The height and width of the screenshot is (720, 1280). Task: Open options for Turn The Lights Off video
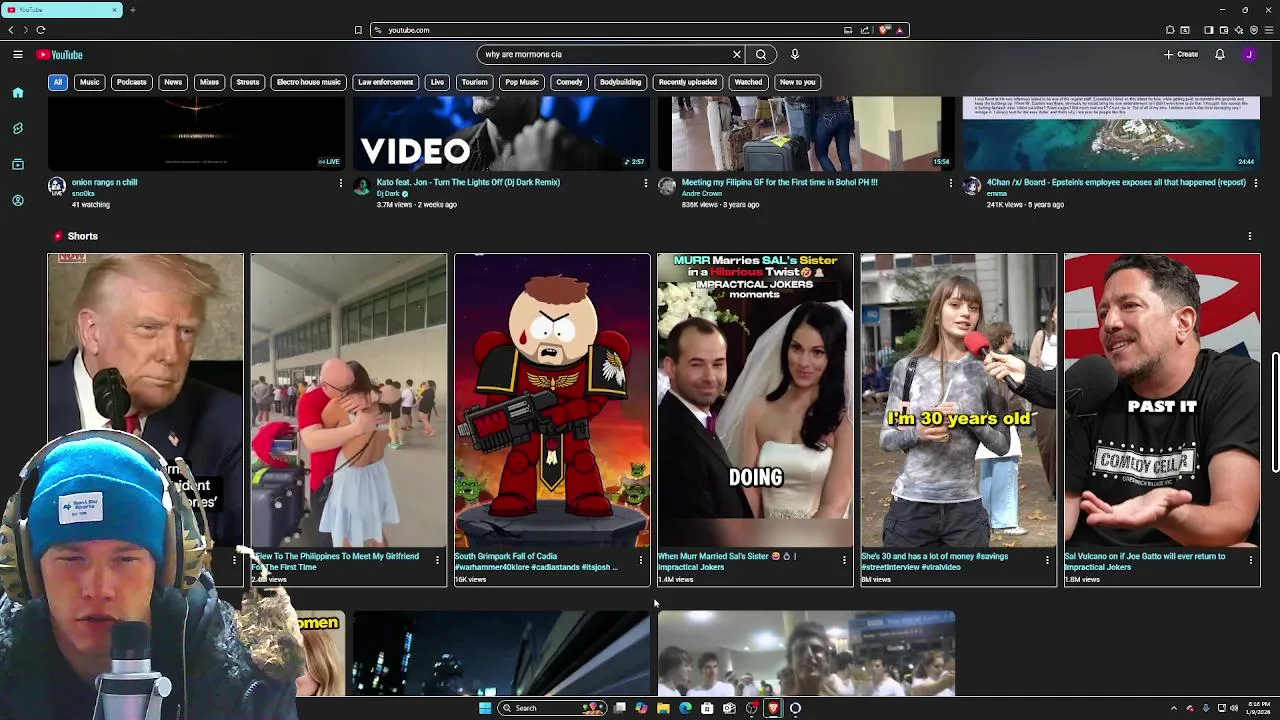click(x=645, y=183)
